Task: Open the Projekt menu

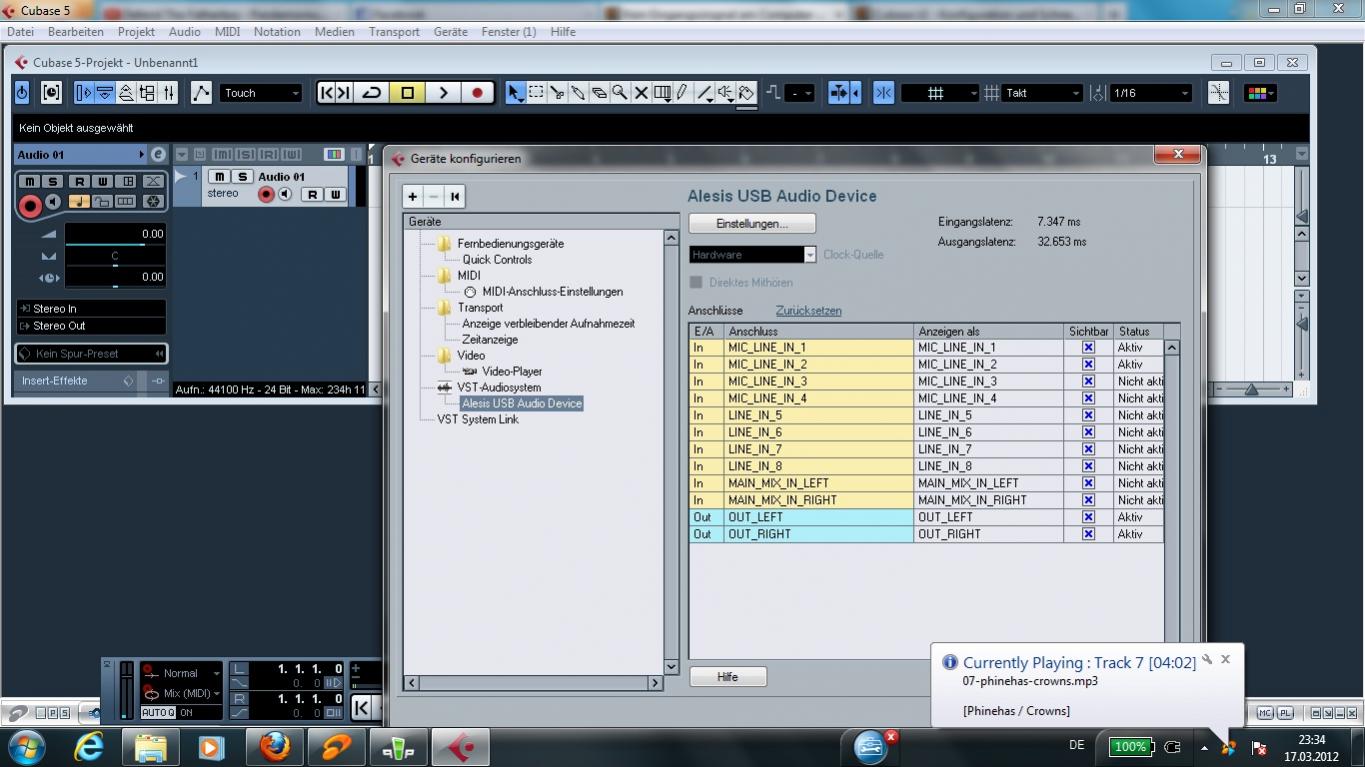Action: point(136,32)
